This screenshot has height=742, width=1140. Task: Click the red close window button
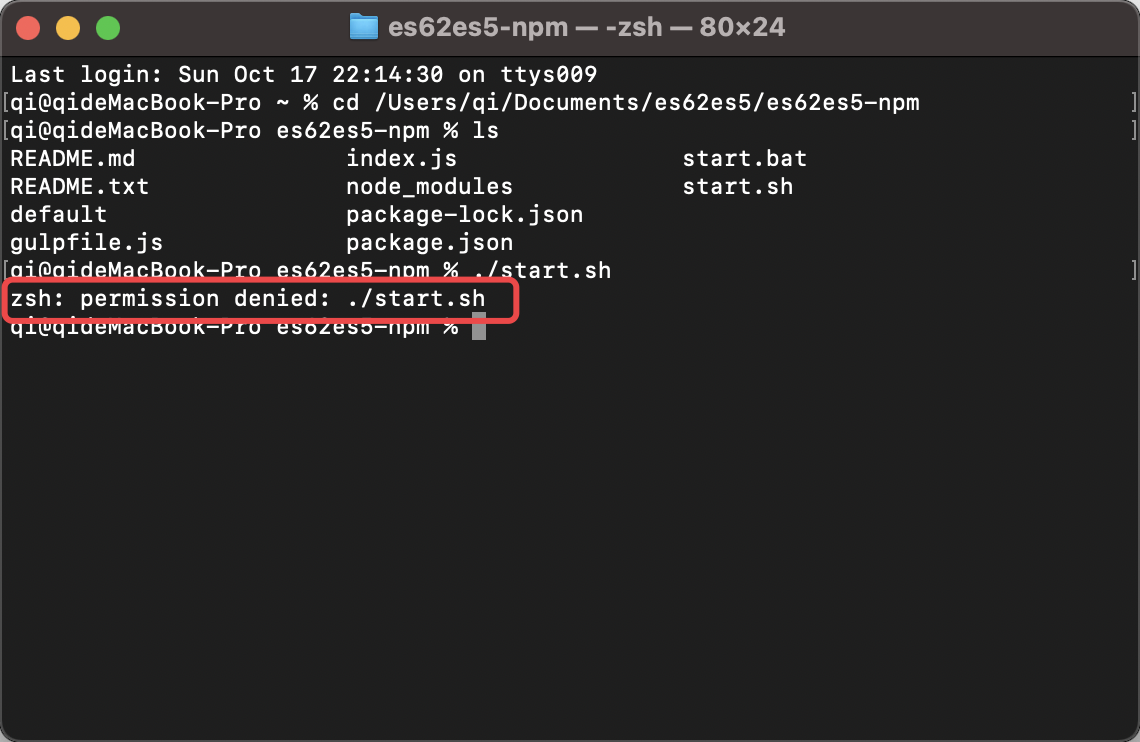28,28
